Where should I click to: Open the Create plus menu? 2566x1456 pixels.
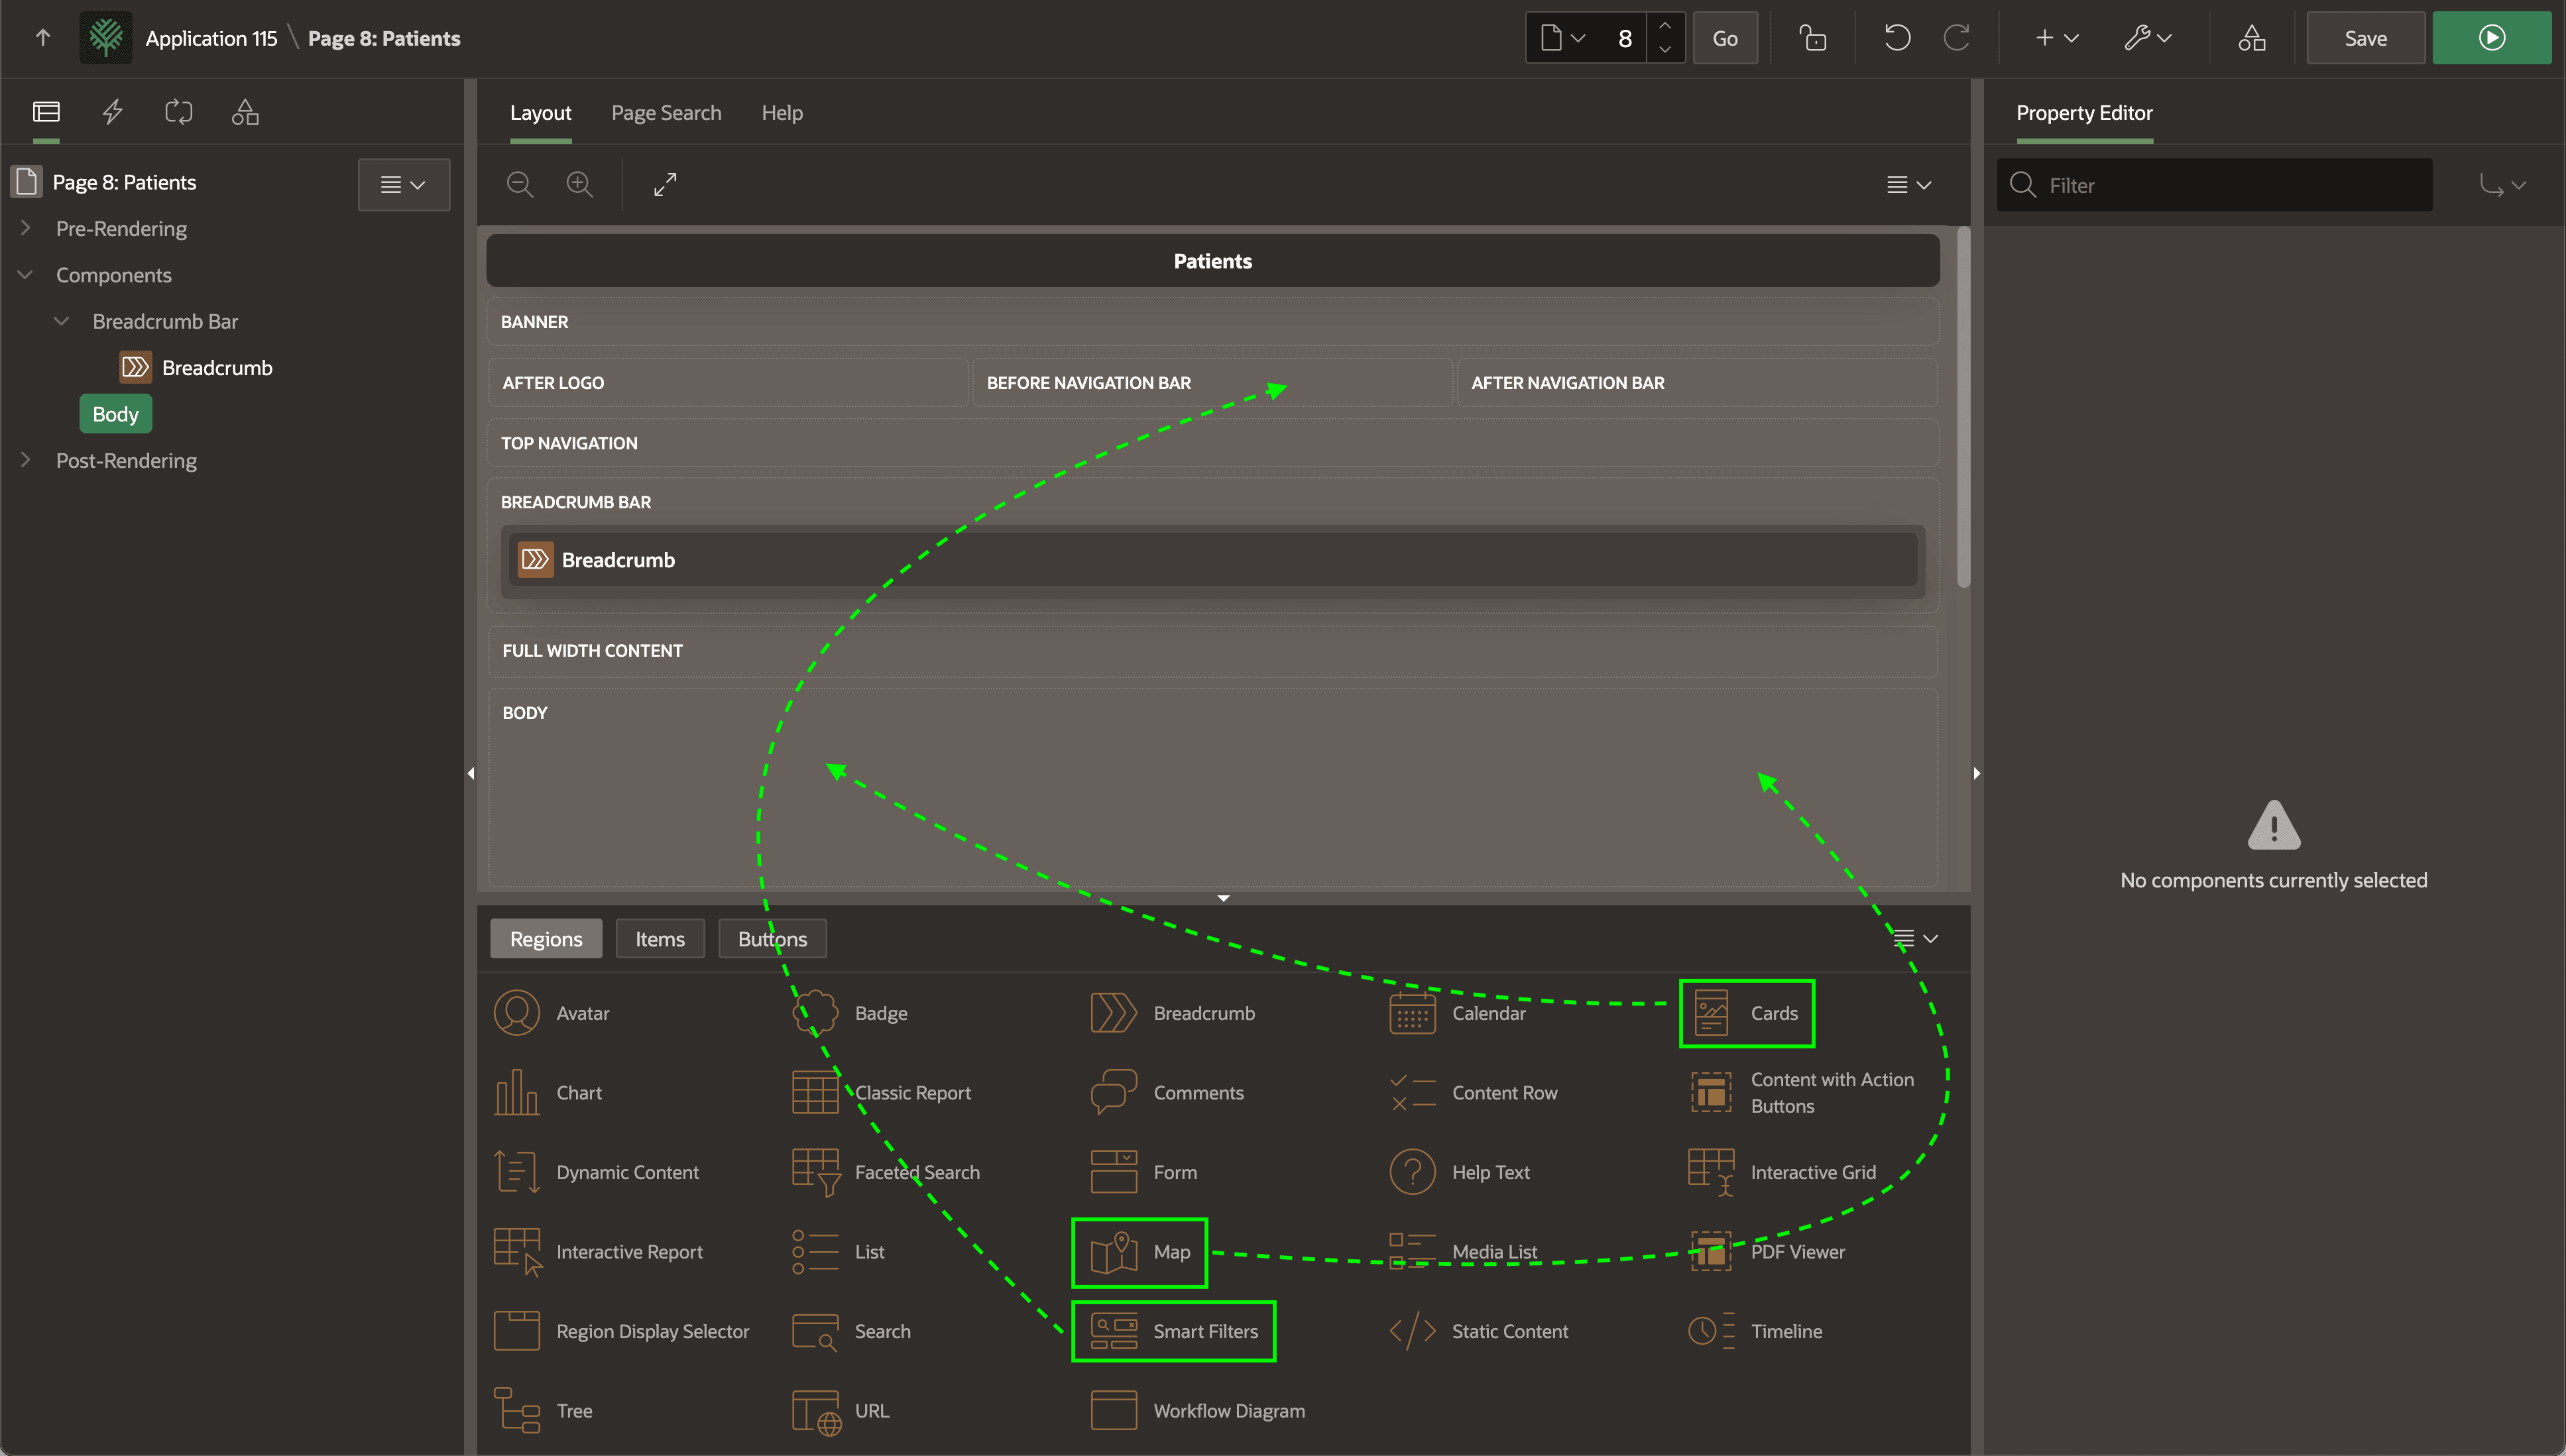click(x=2056, y=38)
